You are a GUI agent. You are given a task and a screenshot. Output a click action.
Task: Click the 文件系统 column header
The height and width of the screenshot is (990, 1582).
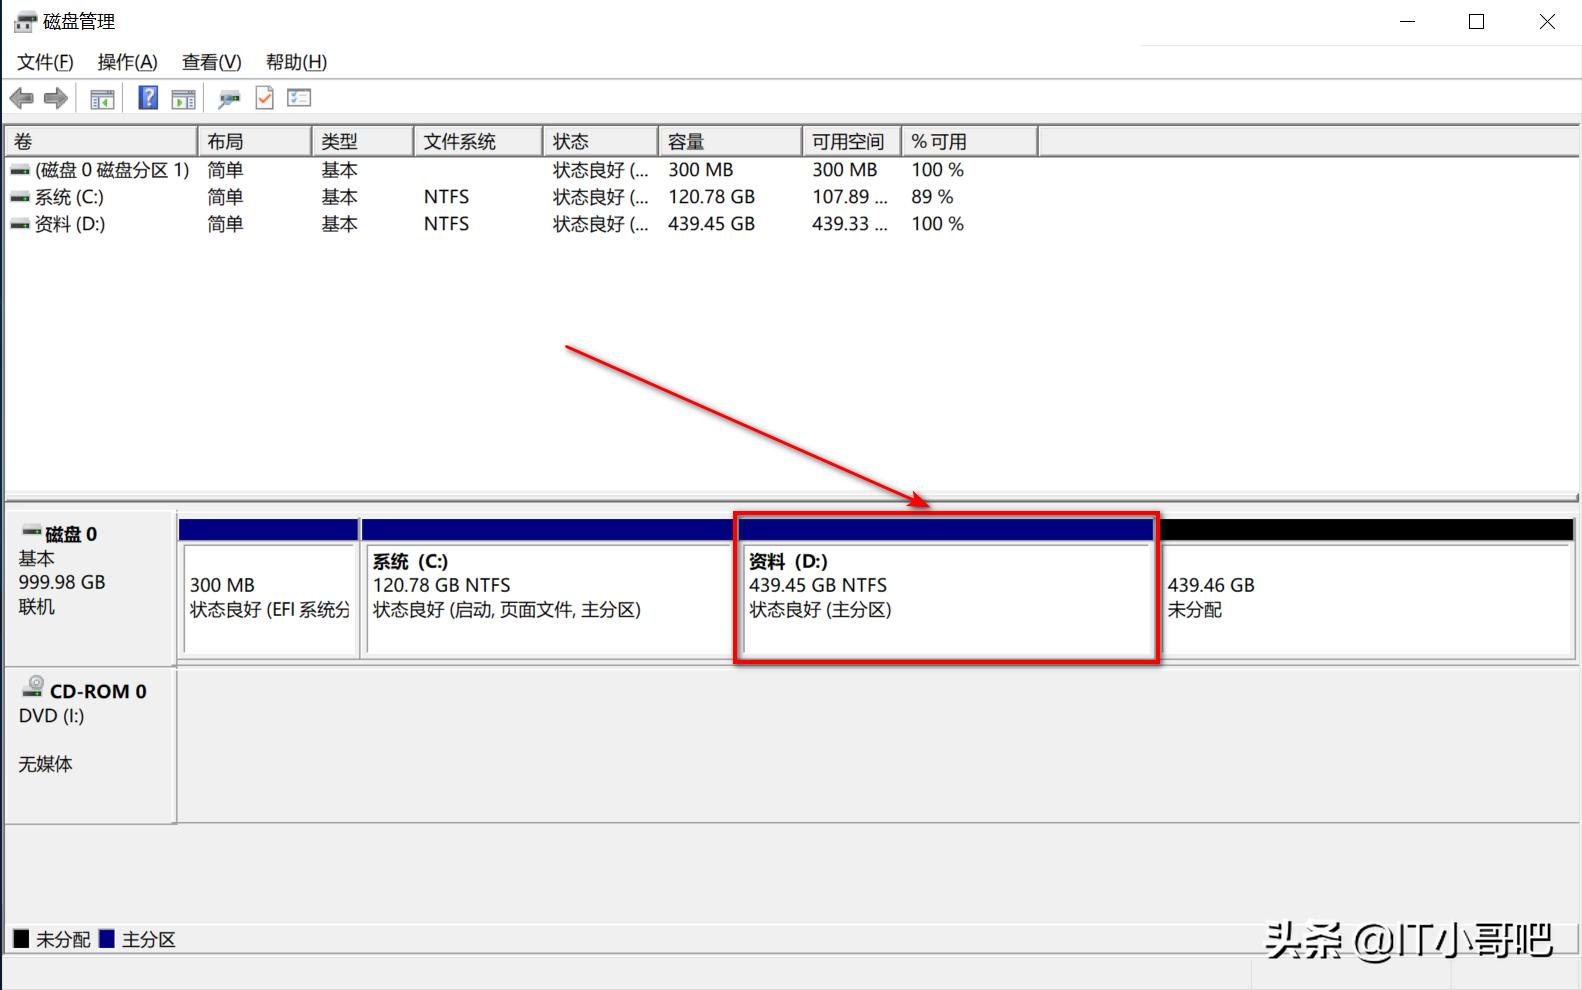(477, 142)
